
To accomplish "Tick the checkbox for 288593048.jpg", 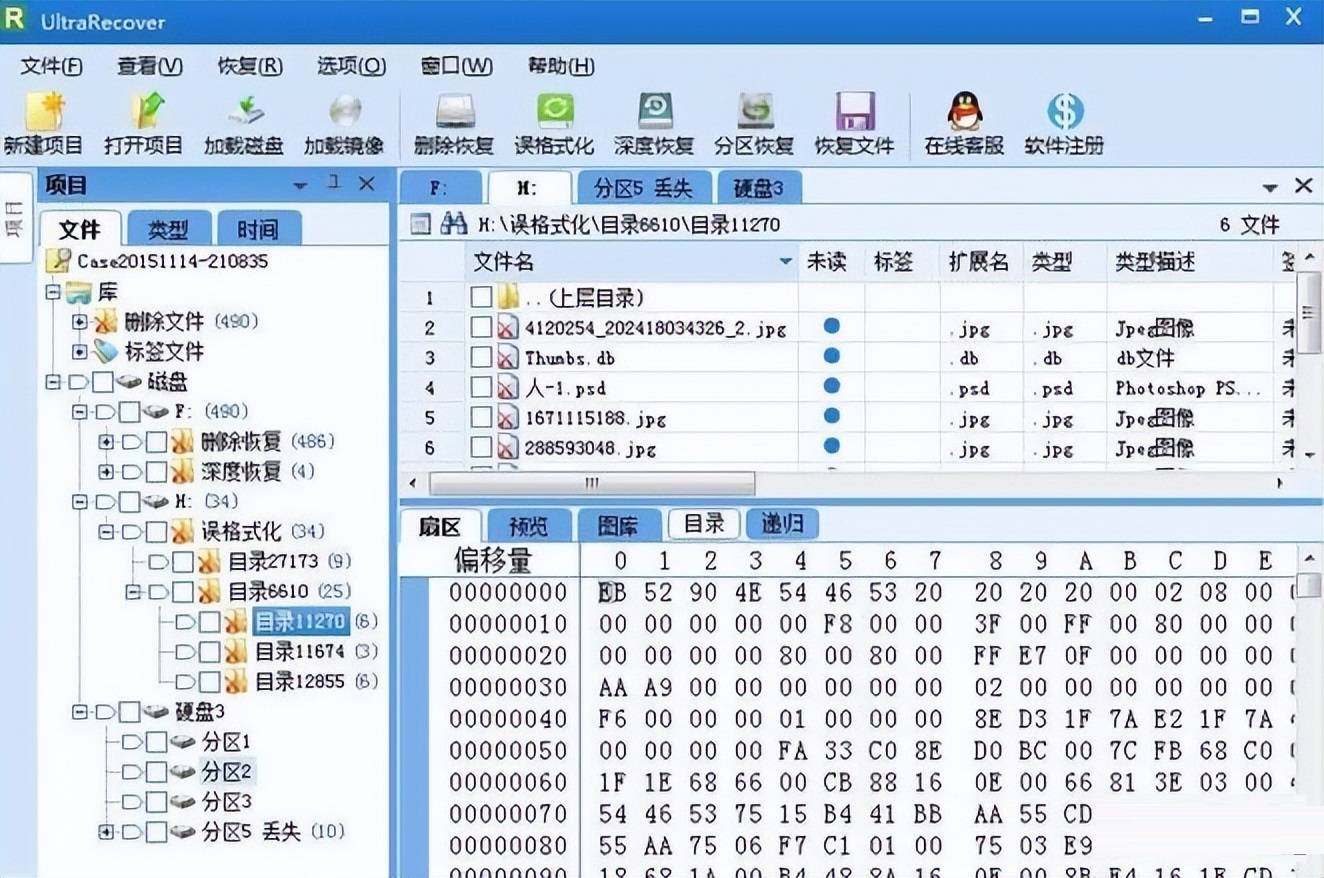I will click(x=482, y=448).
